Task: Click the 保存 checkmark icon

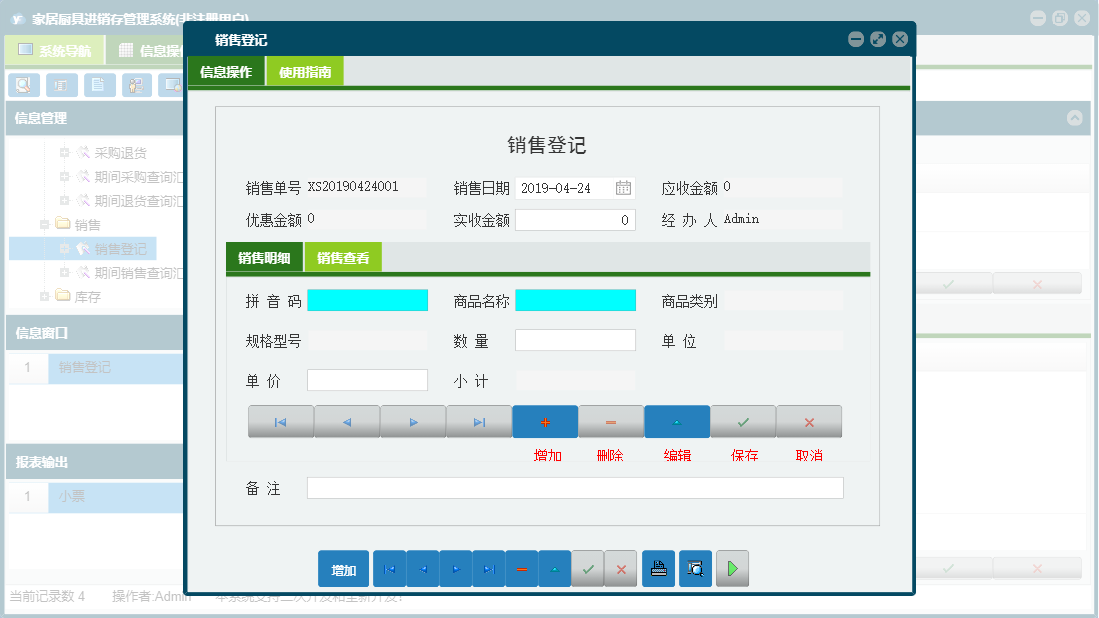Action: click(x=742, y=421)
